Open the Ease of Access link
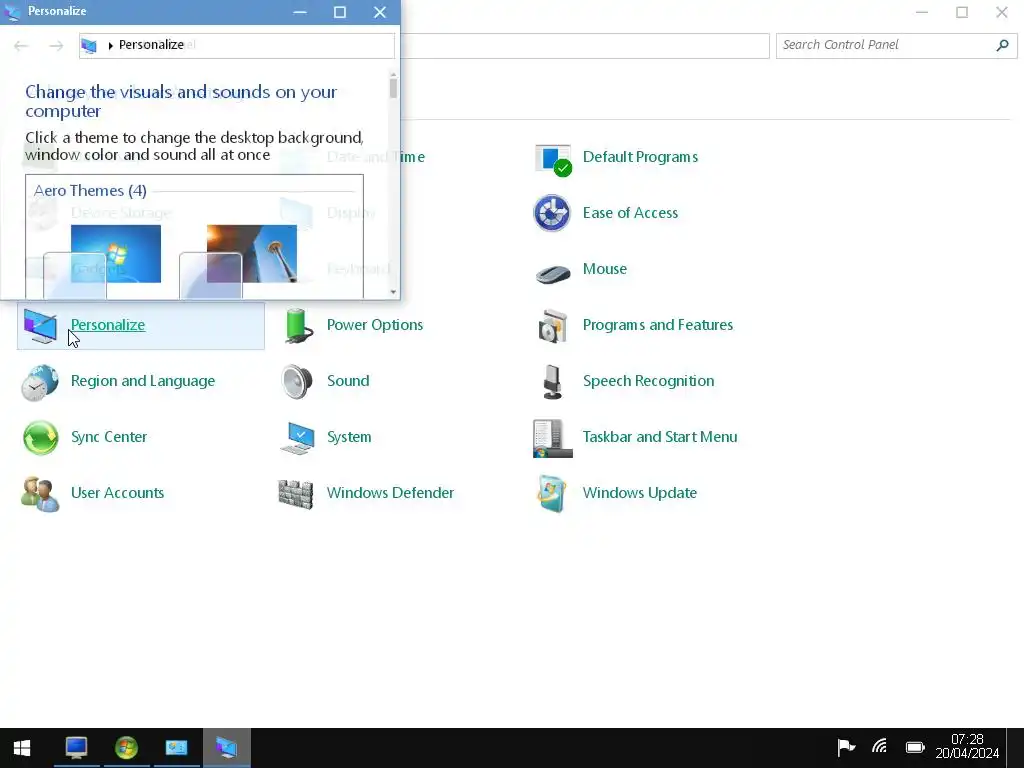This screenshot has height=768, width=1024. 630,213
